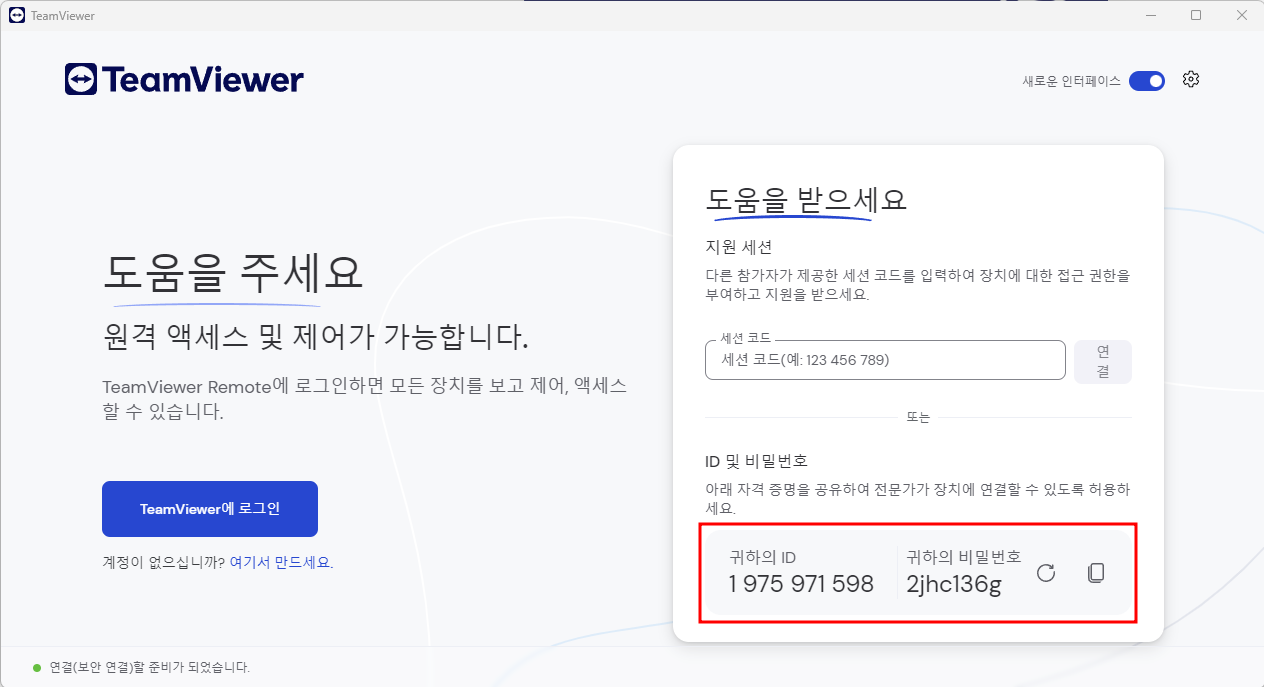The image size is (1264, 687).
Task: Toggle the 새로운 인터페이스 switch off
Action: click(1147, 80)
